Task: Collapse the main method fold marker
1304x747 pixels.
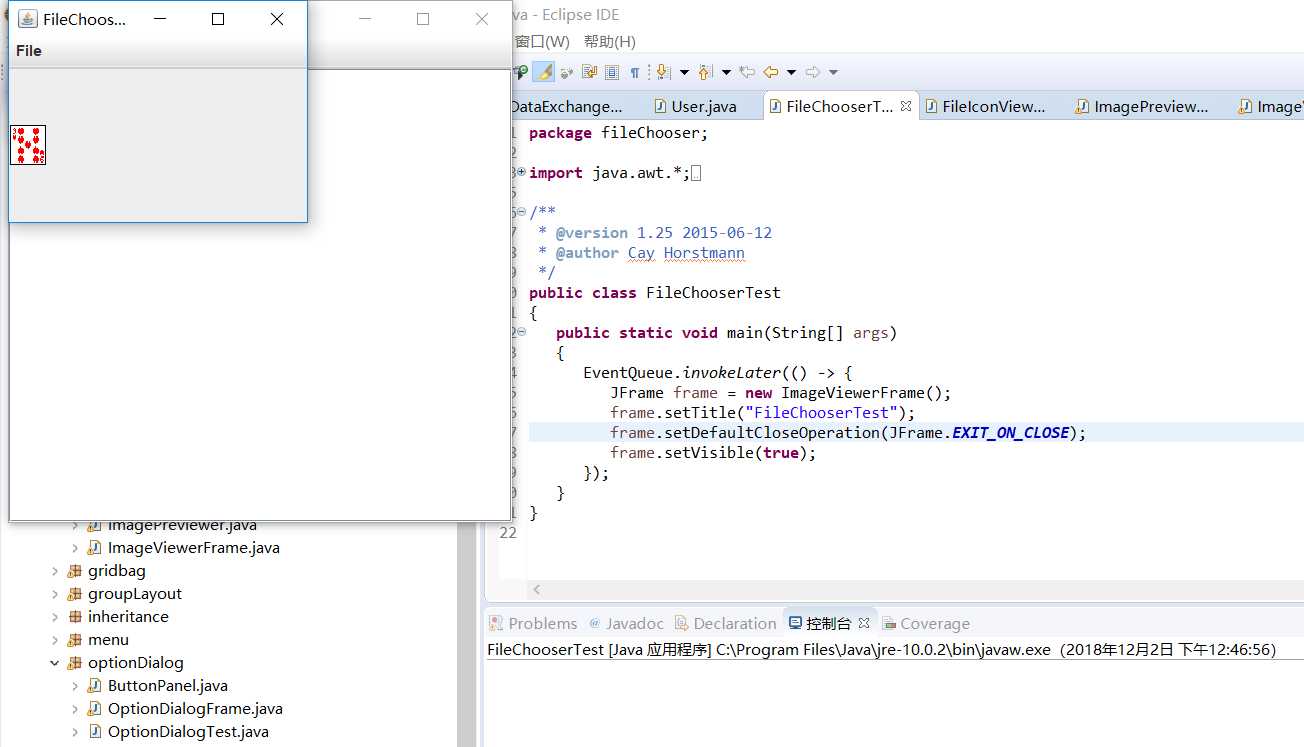Action: click(x=521, y=332)
